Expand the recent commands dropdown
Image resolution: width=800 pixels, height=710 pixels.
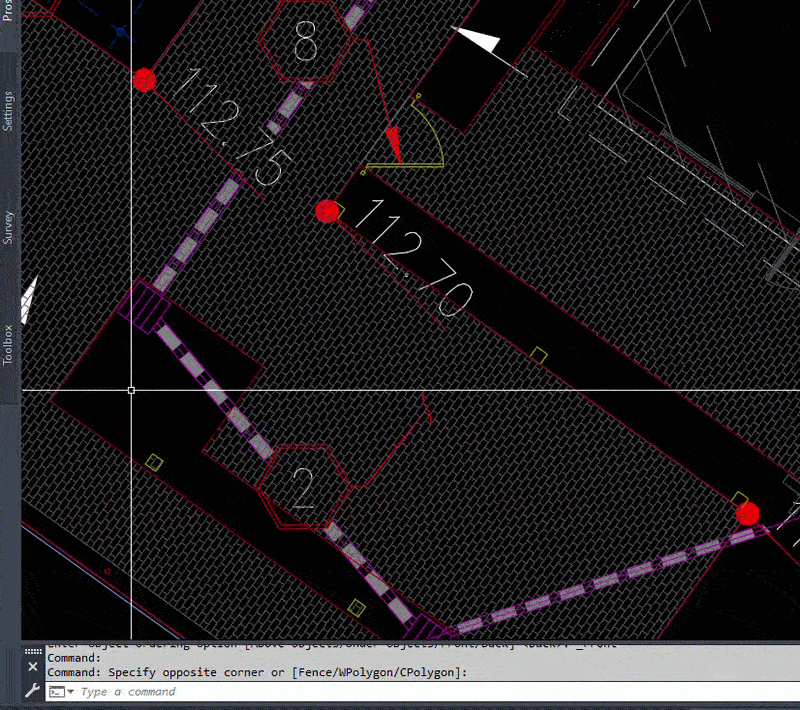coord(70,692)
